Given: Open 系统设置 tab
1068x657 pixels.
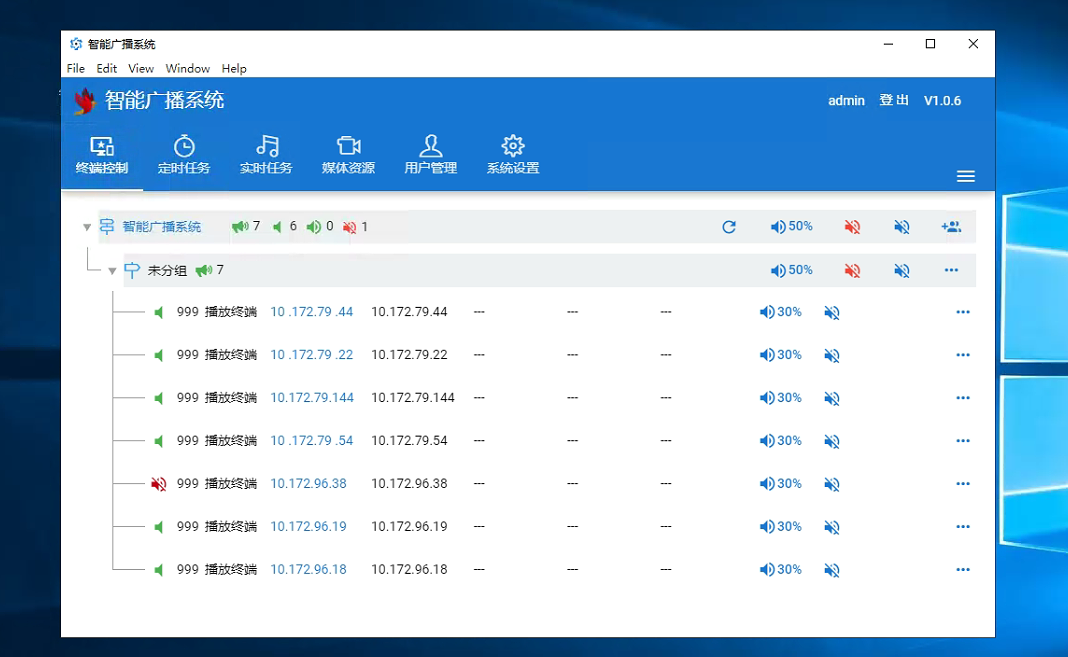Looking at the screenshot, I should click(513, 155).
